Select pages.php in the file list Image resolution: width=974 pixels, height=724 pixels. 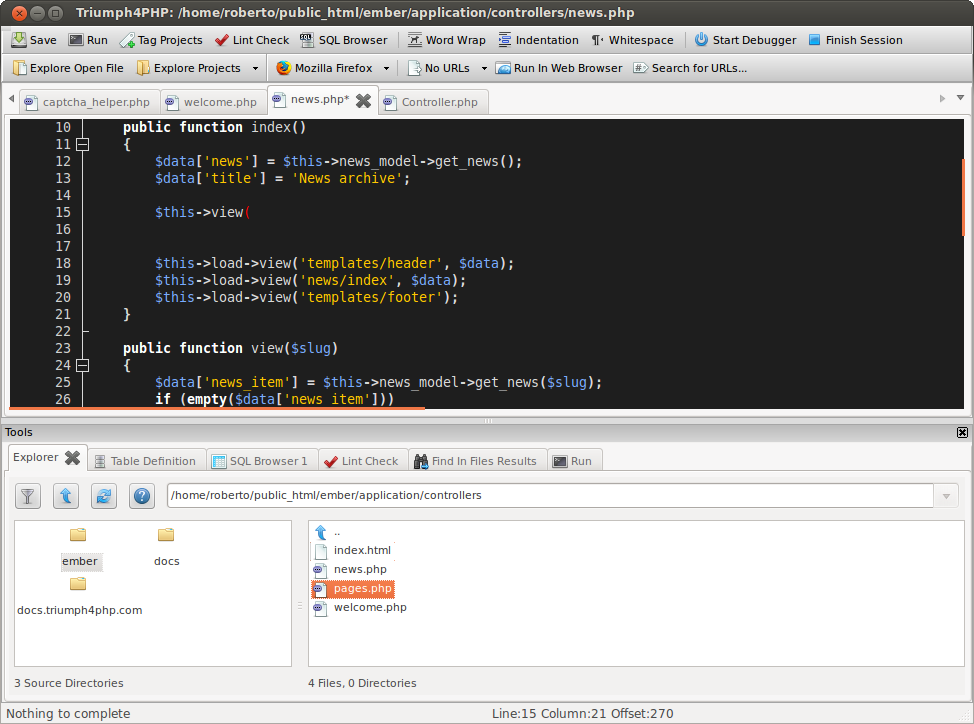pos(353,589)
